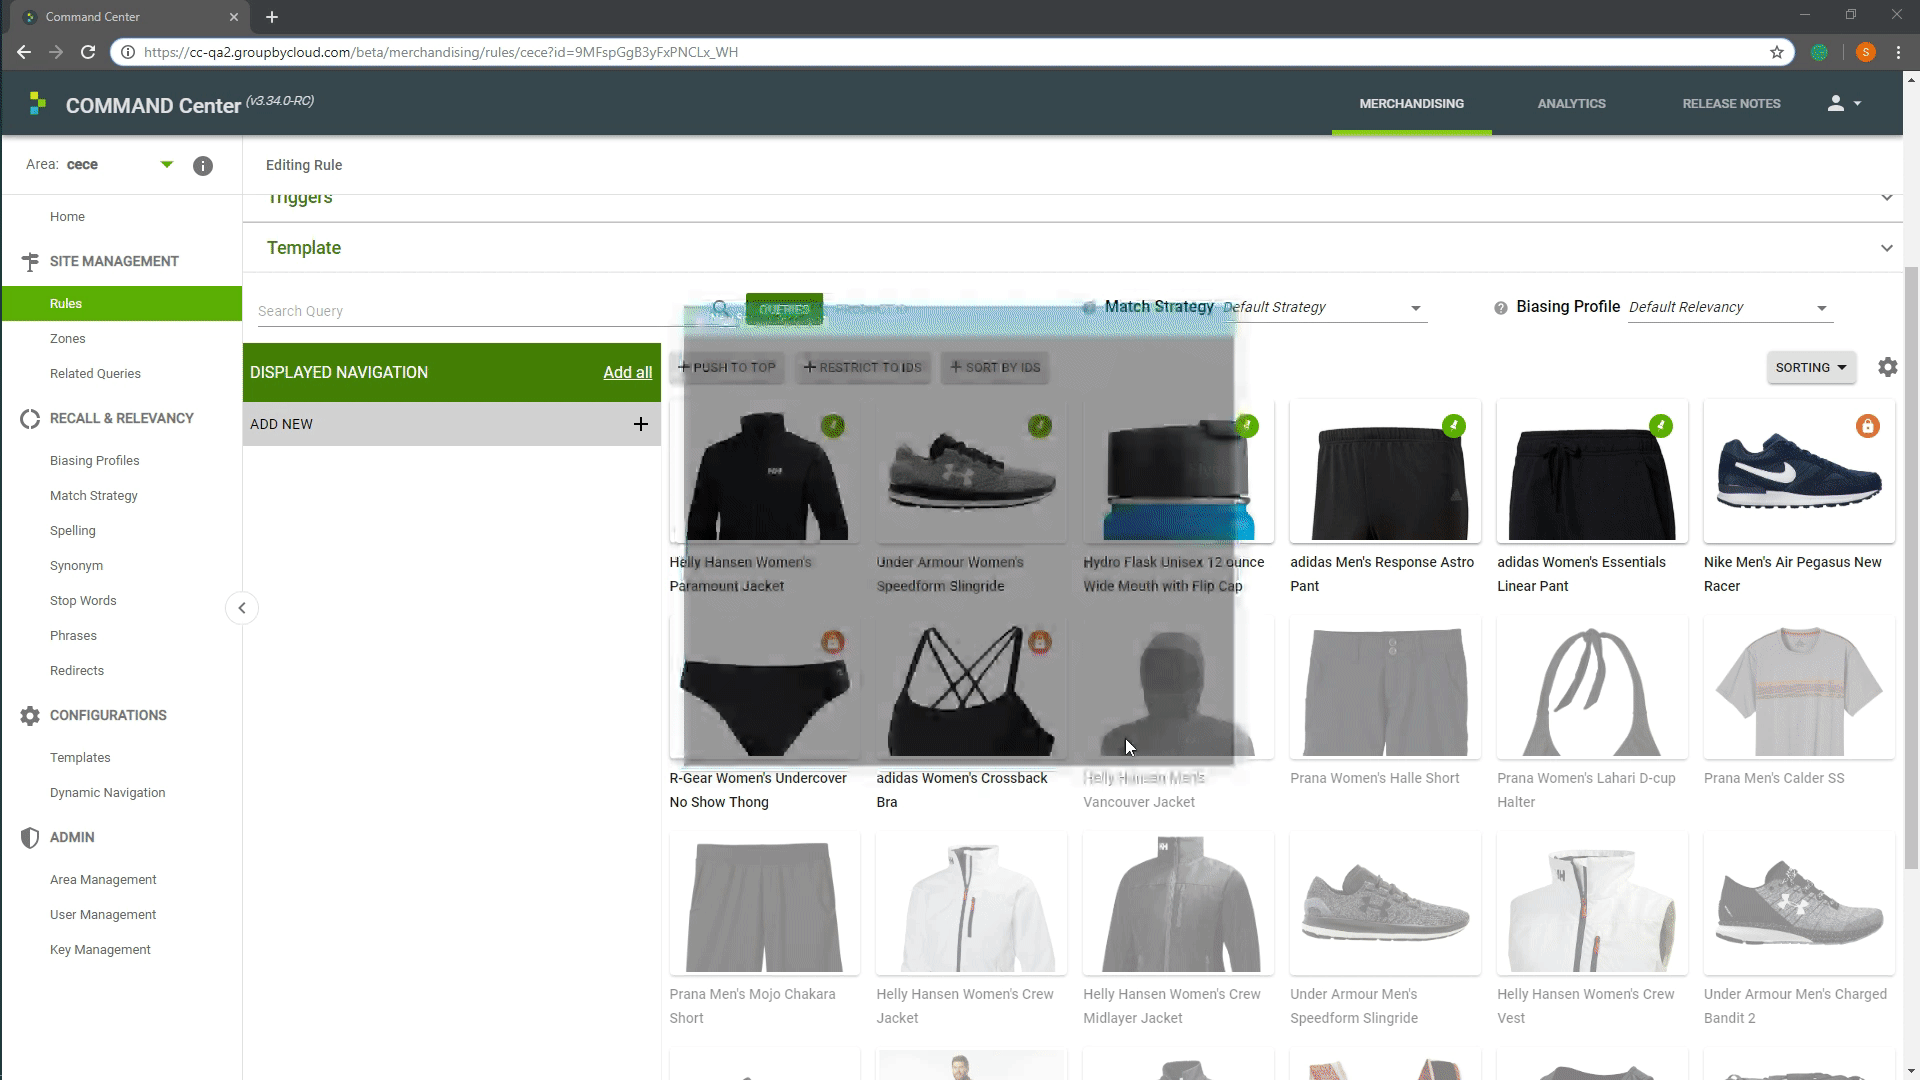Open the Match Strategy dropdown
Viewport: 1920px width, 1080px height.
click(x=1325, y=307)
